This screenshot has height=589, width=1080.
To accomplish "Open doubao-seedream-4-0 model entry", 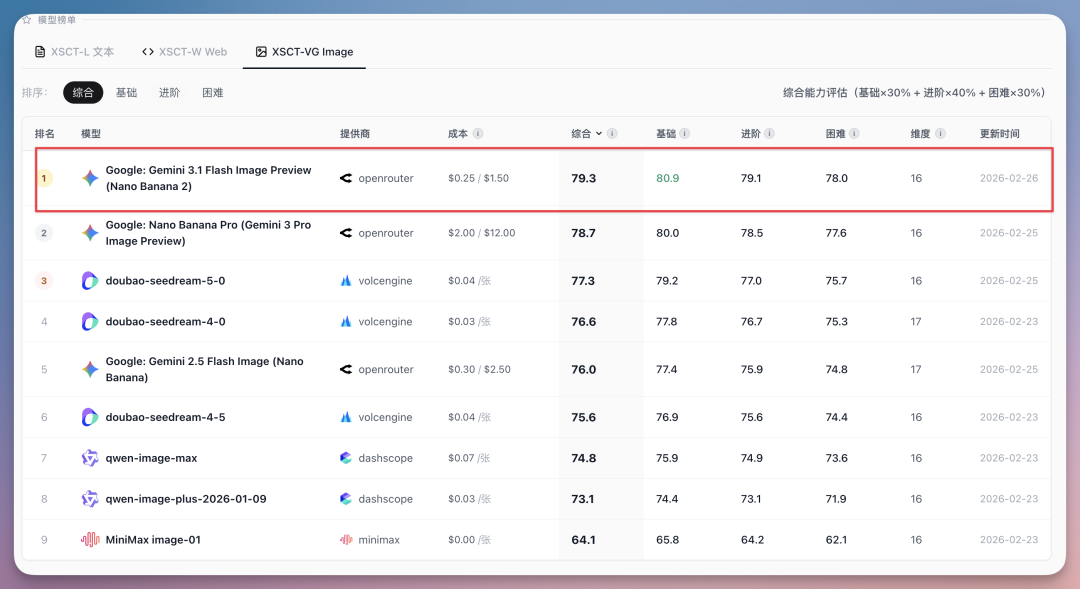I will tap(165, 321).
